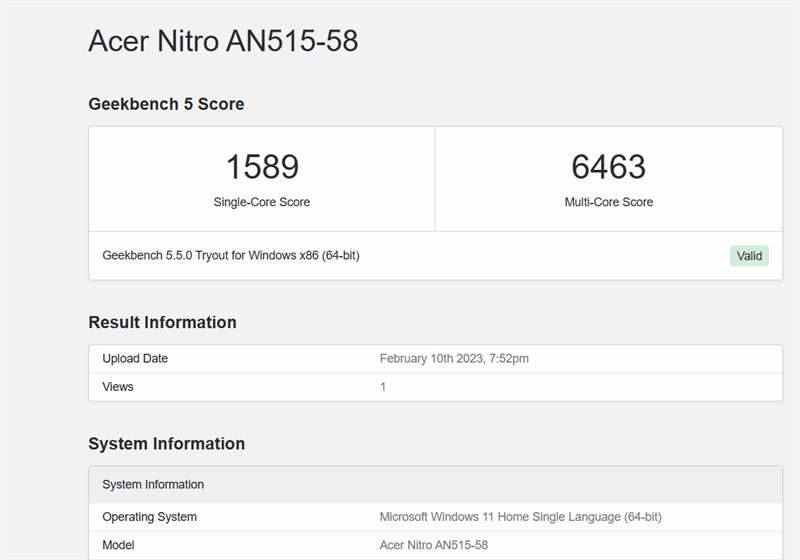
Task: Click the single-core score 1589
Action: (262, 167)
